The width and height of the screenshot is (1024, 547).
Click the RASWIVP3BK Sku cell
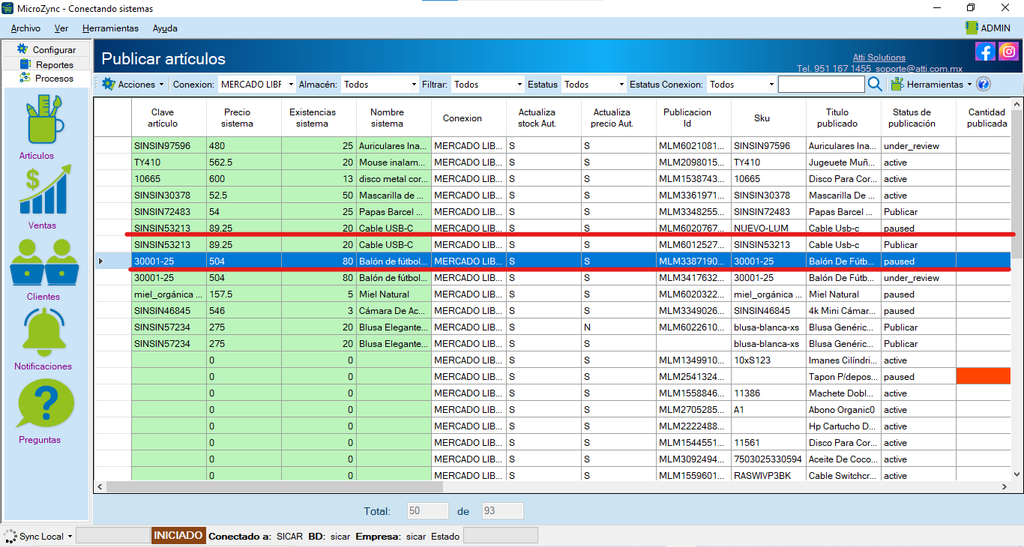[769, 475]
